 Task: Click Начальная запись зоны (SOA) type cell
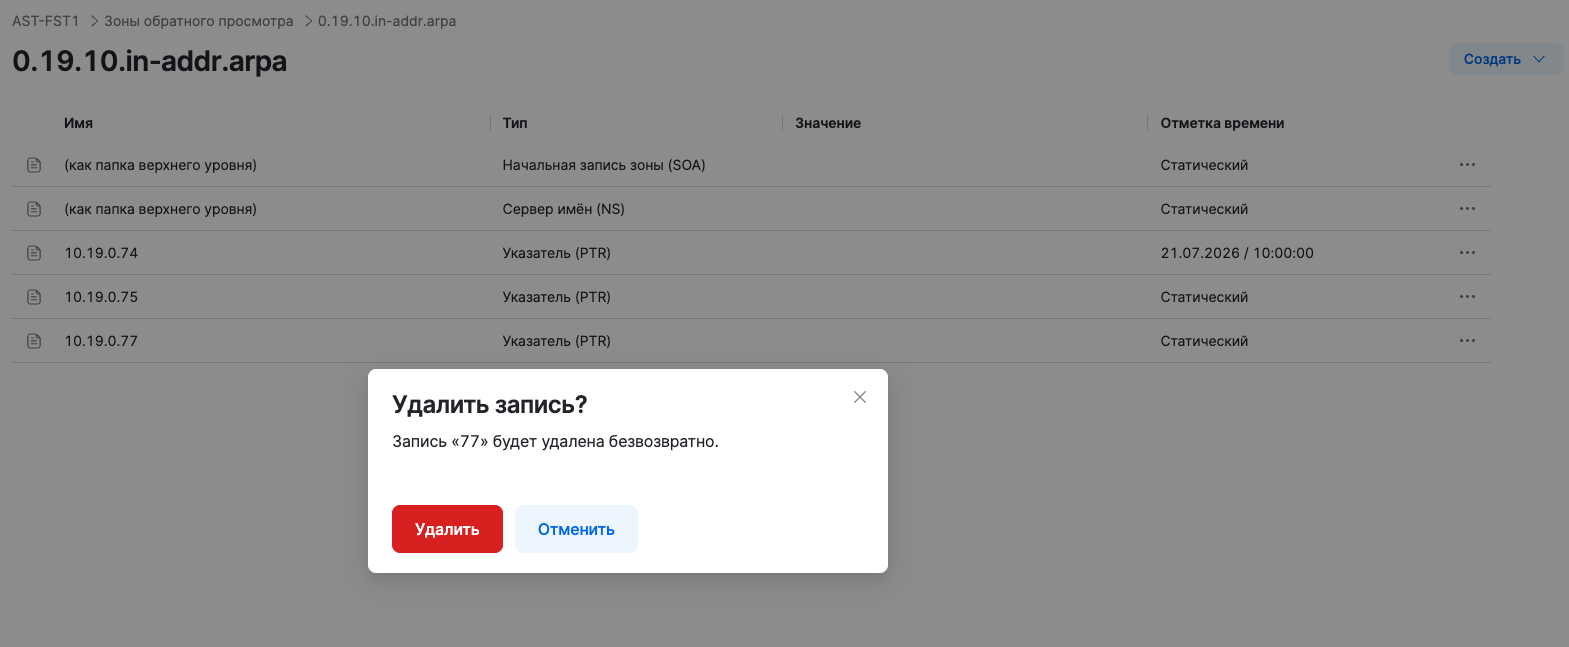[x=604, y=165]
